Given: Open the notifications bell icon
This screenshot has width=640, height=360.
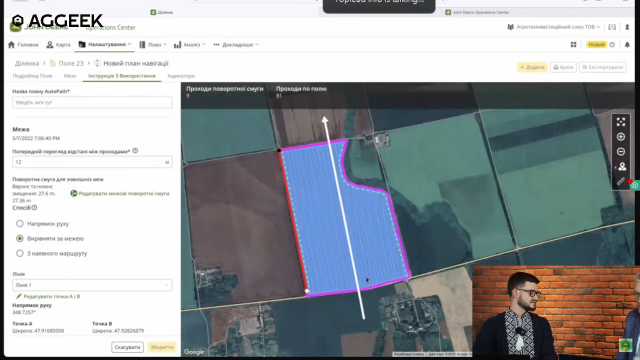Looking at the screenshot, I should 627,44.
